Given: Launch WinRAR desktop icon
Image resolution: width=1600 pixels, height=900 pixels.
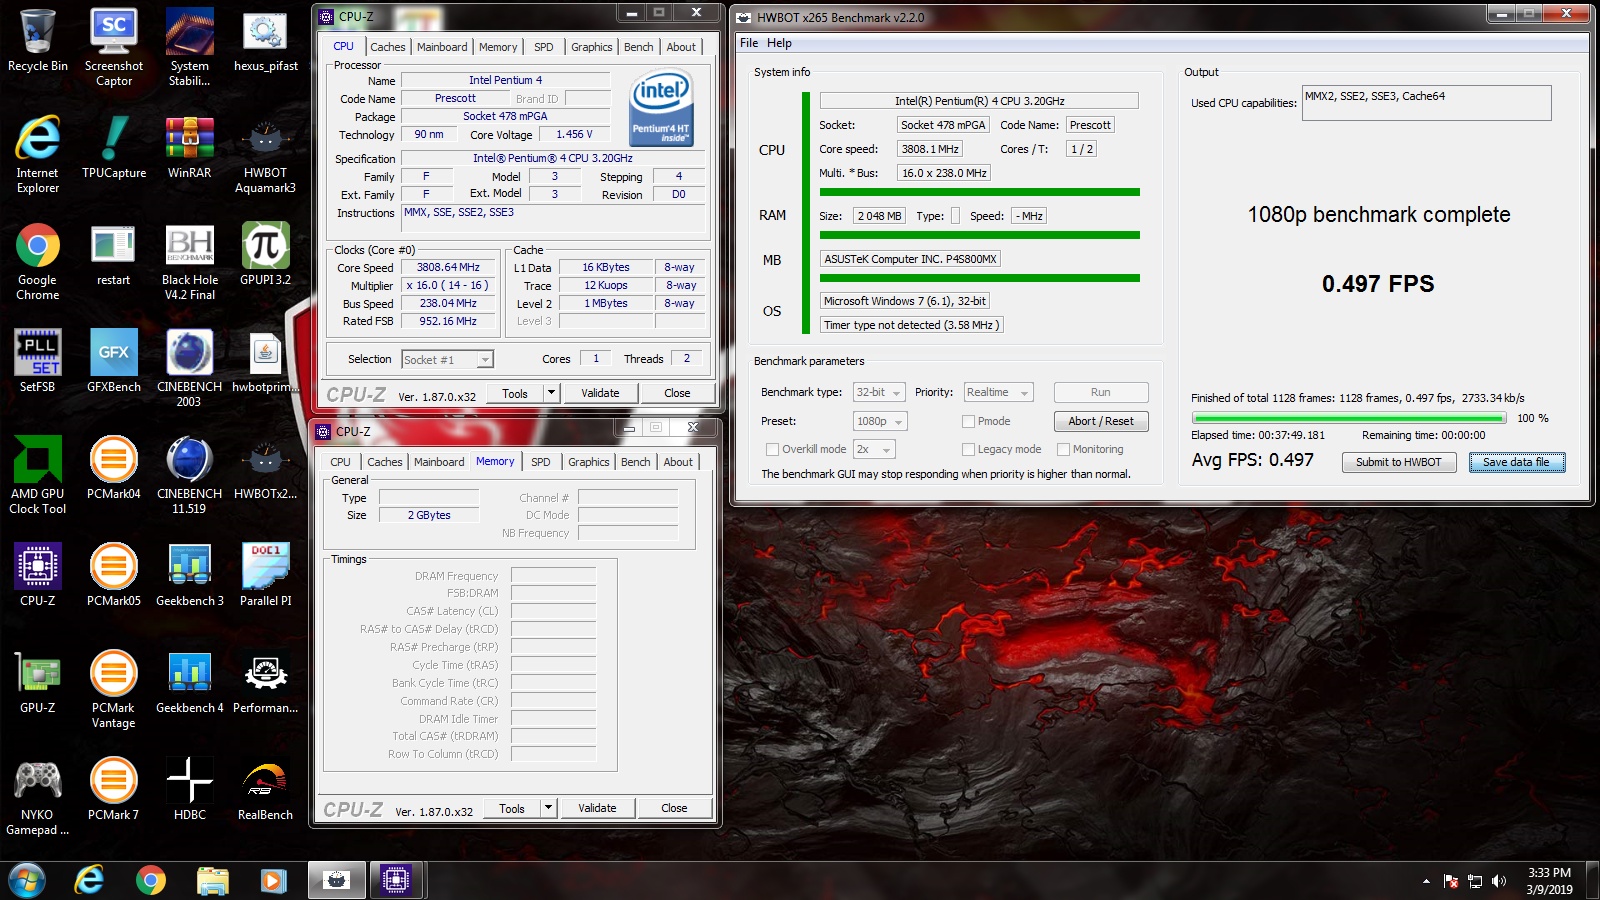Looking at the screenshot, I should (x=190, y=147).
